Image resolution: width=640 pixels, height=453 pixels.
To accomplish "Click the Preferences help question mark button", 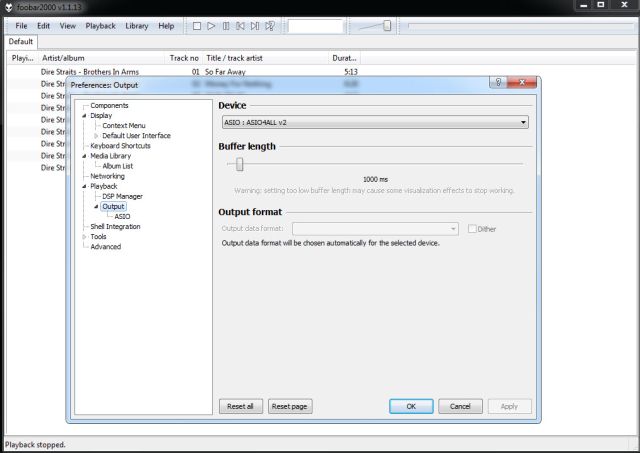I will click(x=498, y=82).
